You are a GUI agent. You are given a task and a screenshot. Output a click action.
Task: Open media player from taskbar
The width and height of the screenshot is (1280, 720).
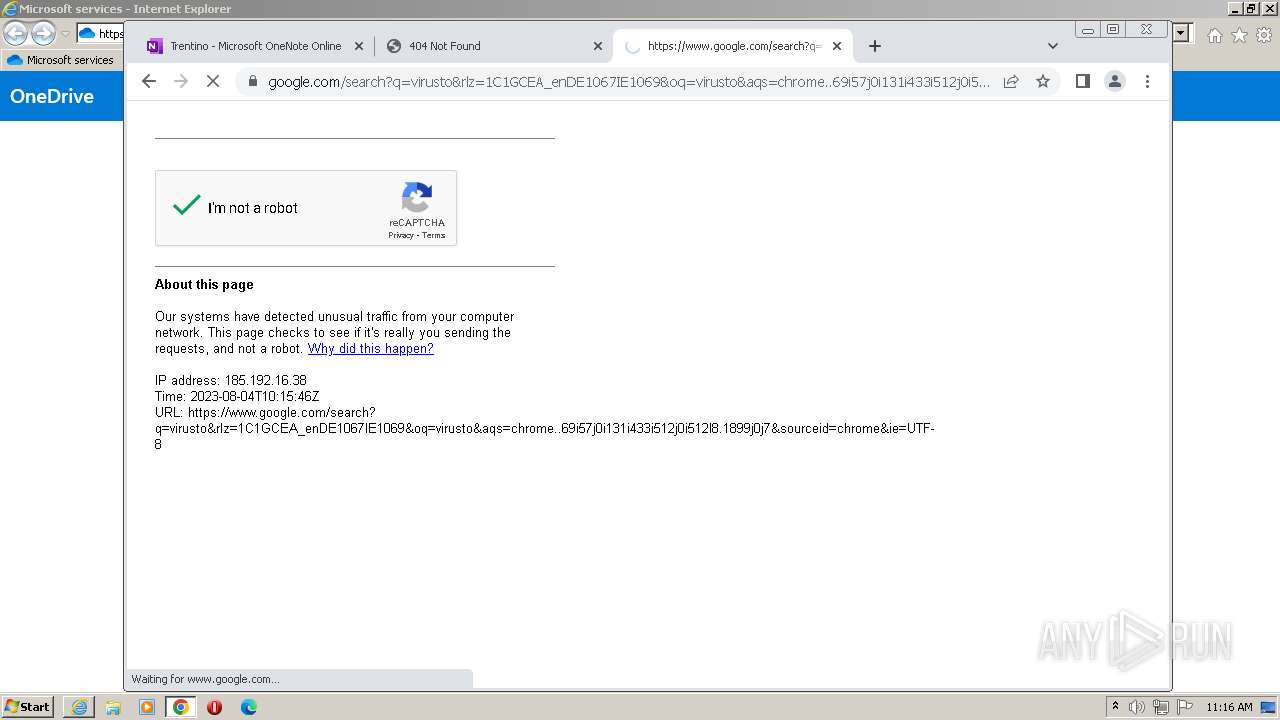coord(147,707)
